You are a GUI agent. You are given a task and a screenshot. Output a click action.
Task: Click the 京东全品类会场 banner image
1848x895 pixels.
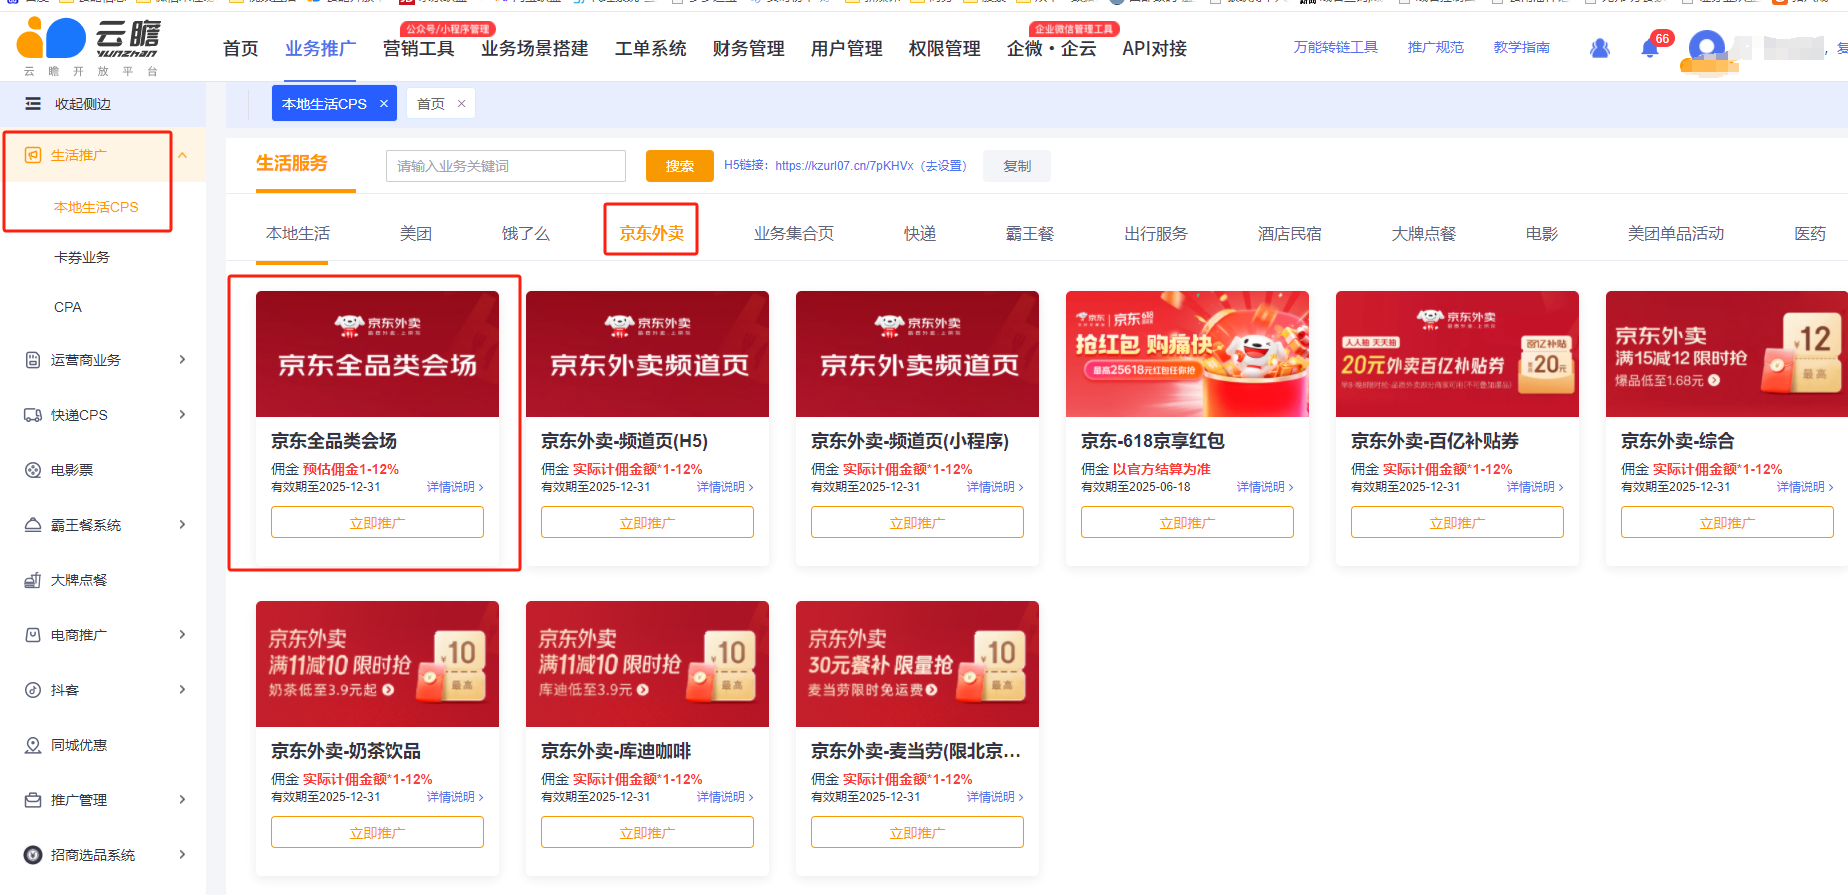pos(377,354)
